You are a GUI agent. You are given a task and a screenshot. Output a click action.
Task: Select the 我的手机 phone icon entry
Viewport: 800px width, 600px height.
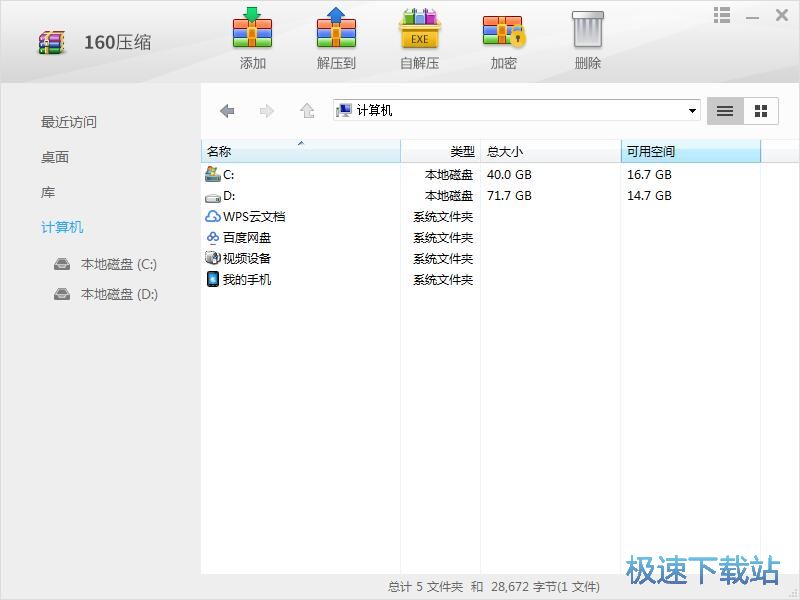click(212, 279)
